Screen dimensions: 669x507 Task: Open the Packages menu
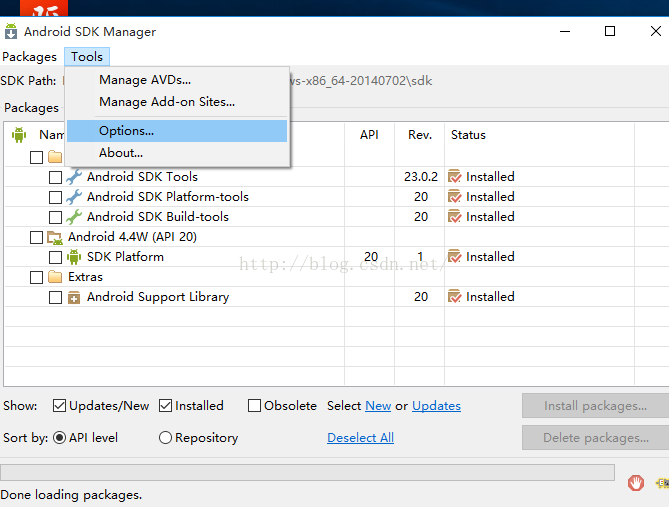[29, 57]
